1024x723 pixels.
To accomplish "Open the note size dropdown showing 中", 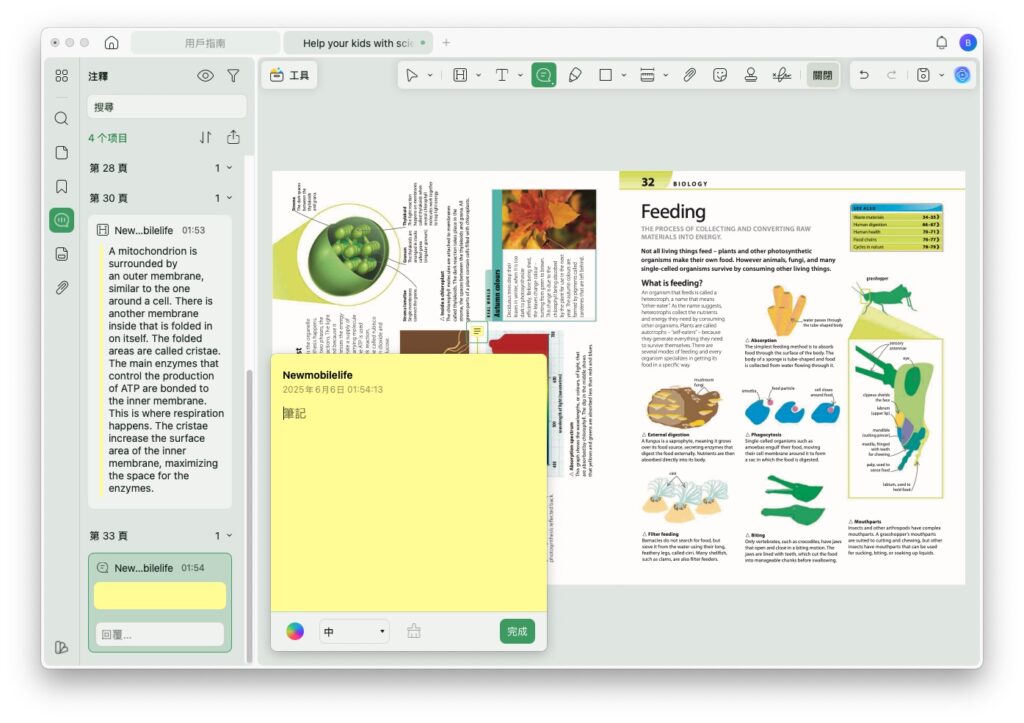I will pos(355,632).
